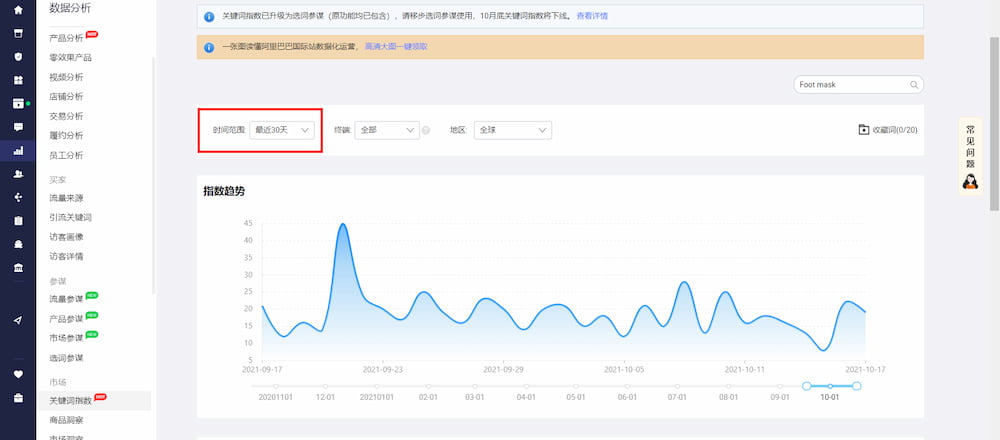Screen dimensions: 1000x440
Task: Click the 04-01 marker on the timeline
Action: 526,386
